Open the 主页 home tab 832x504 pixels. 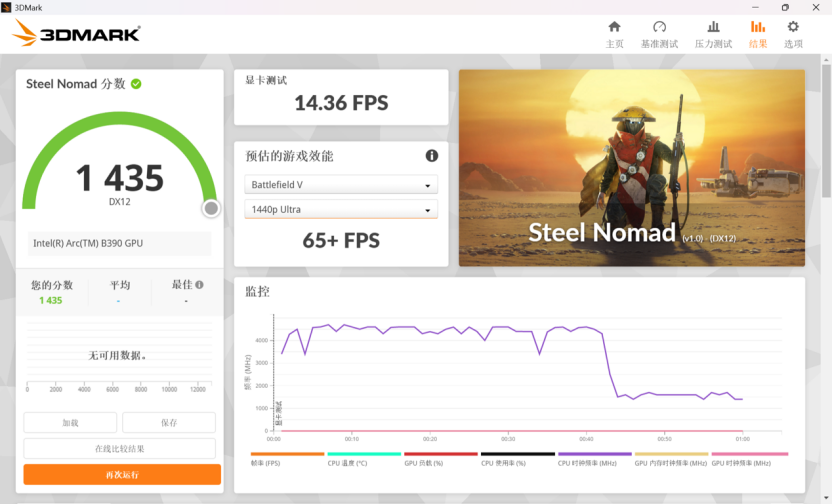click(614, 34)
